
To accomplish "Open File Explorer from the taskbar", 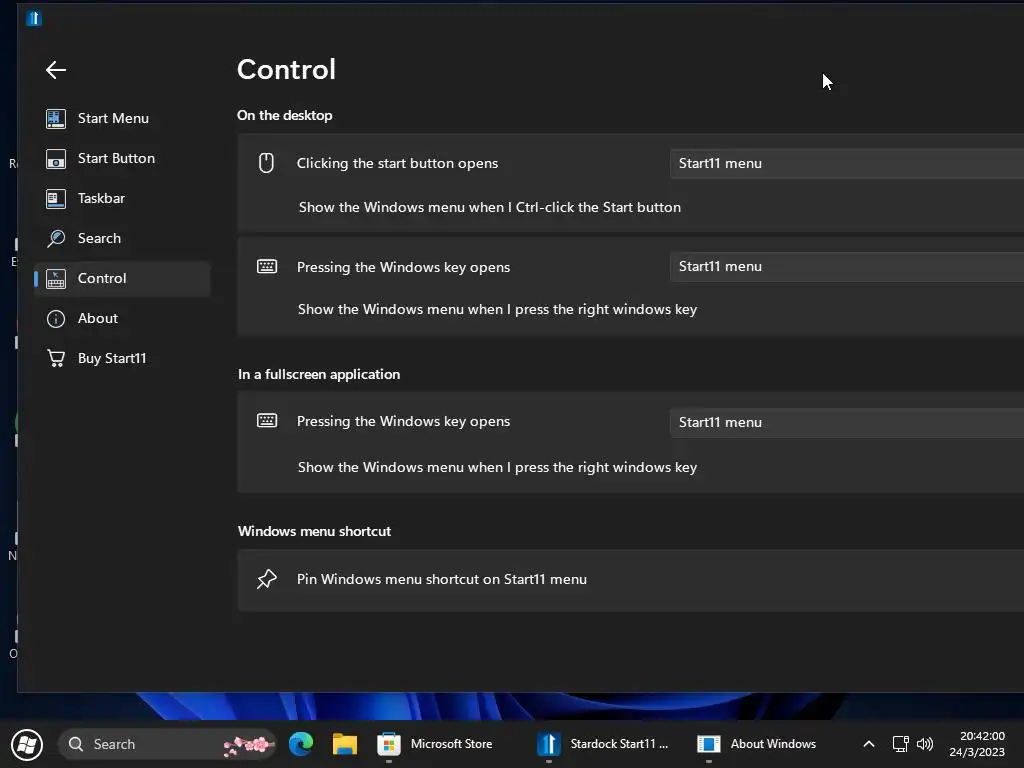I will click(345, 744).
